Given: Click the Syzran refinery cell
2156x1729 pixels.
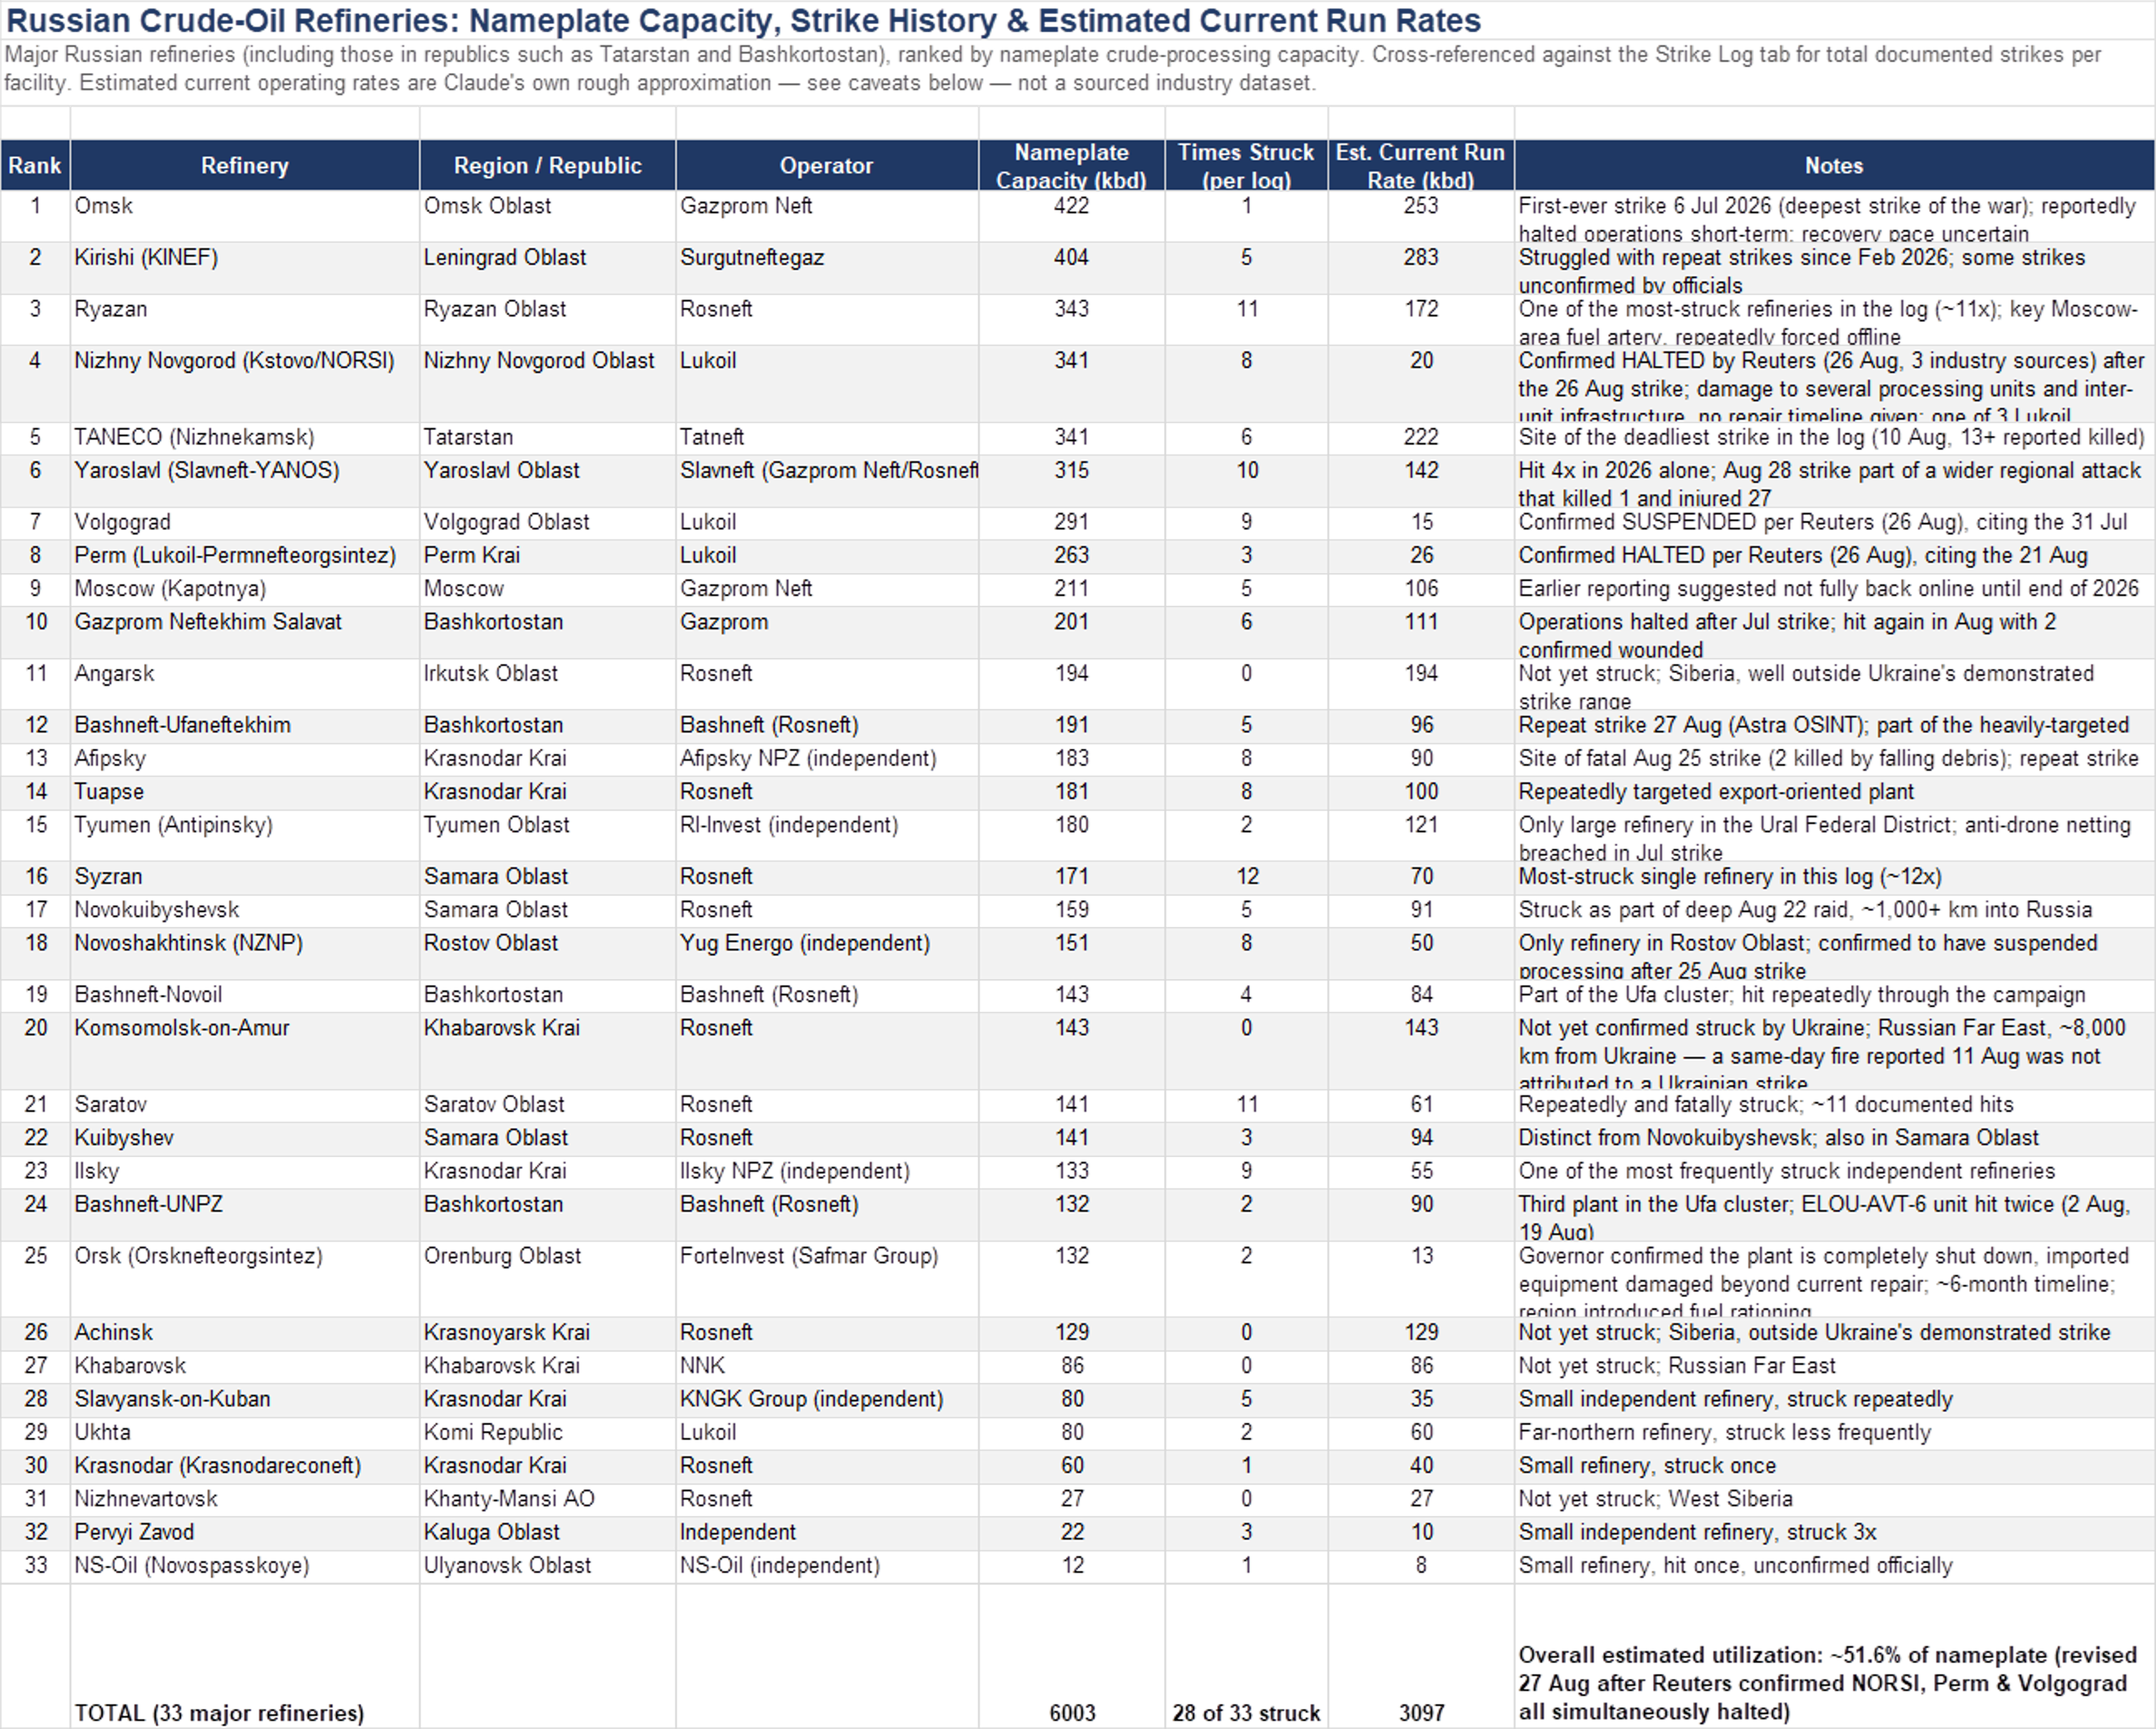Looking at the screenshot, I should click(245, 877).
